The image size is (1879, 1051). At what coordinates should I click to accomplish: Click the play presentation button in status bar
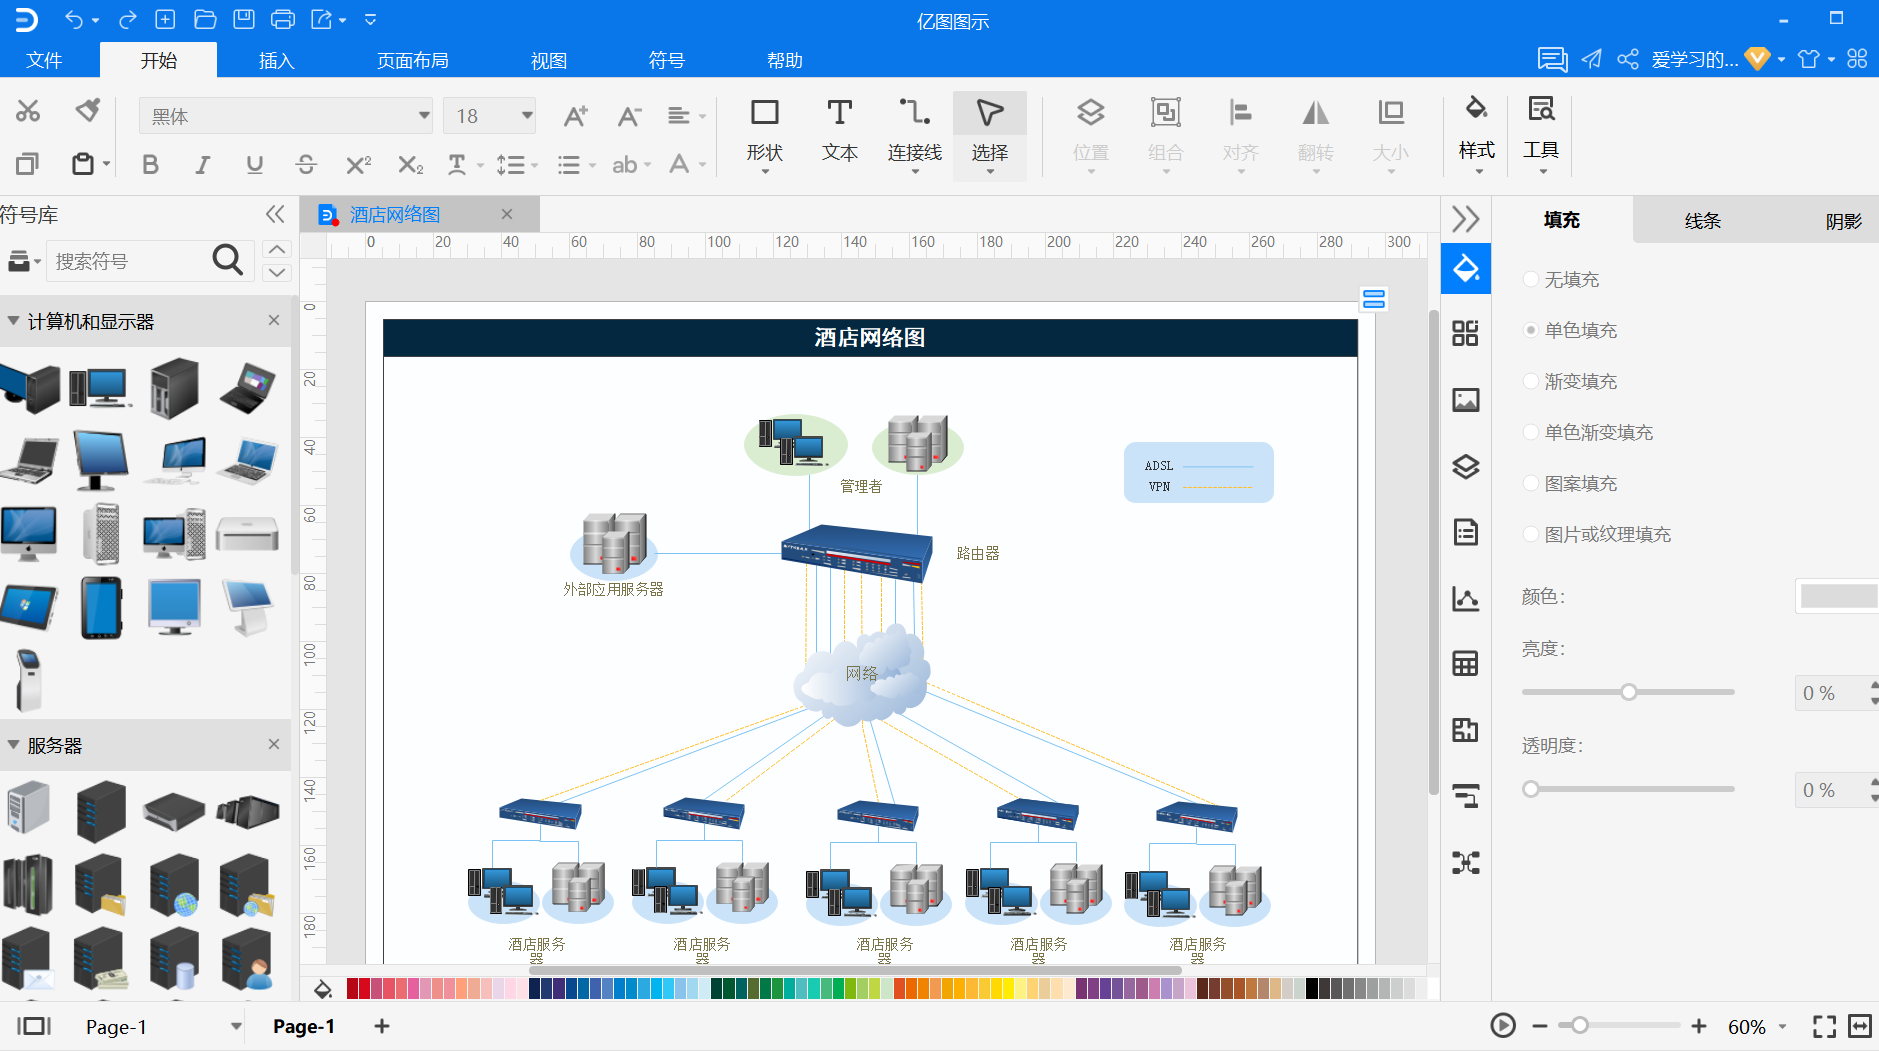tap(1503, 1026)
